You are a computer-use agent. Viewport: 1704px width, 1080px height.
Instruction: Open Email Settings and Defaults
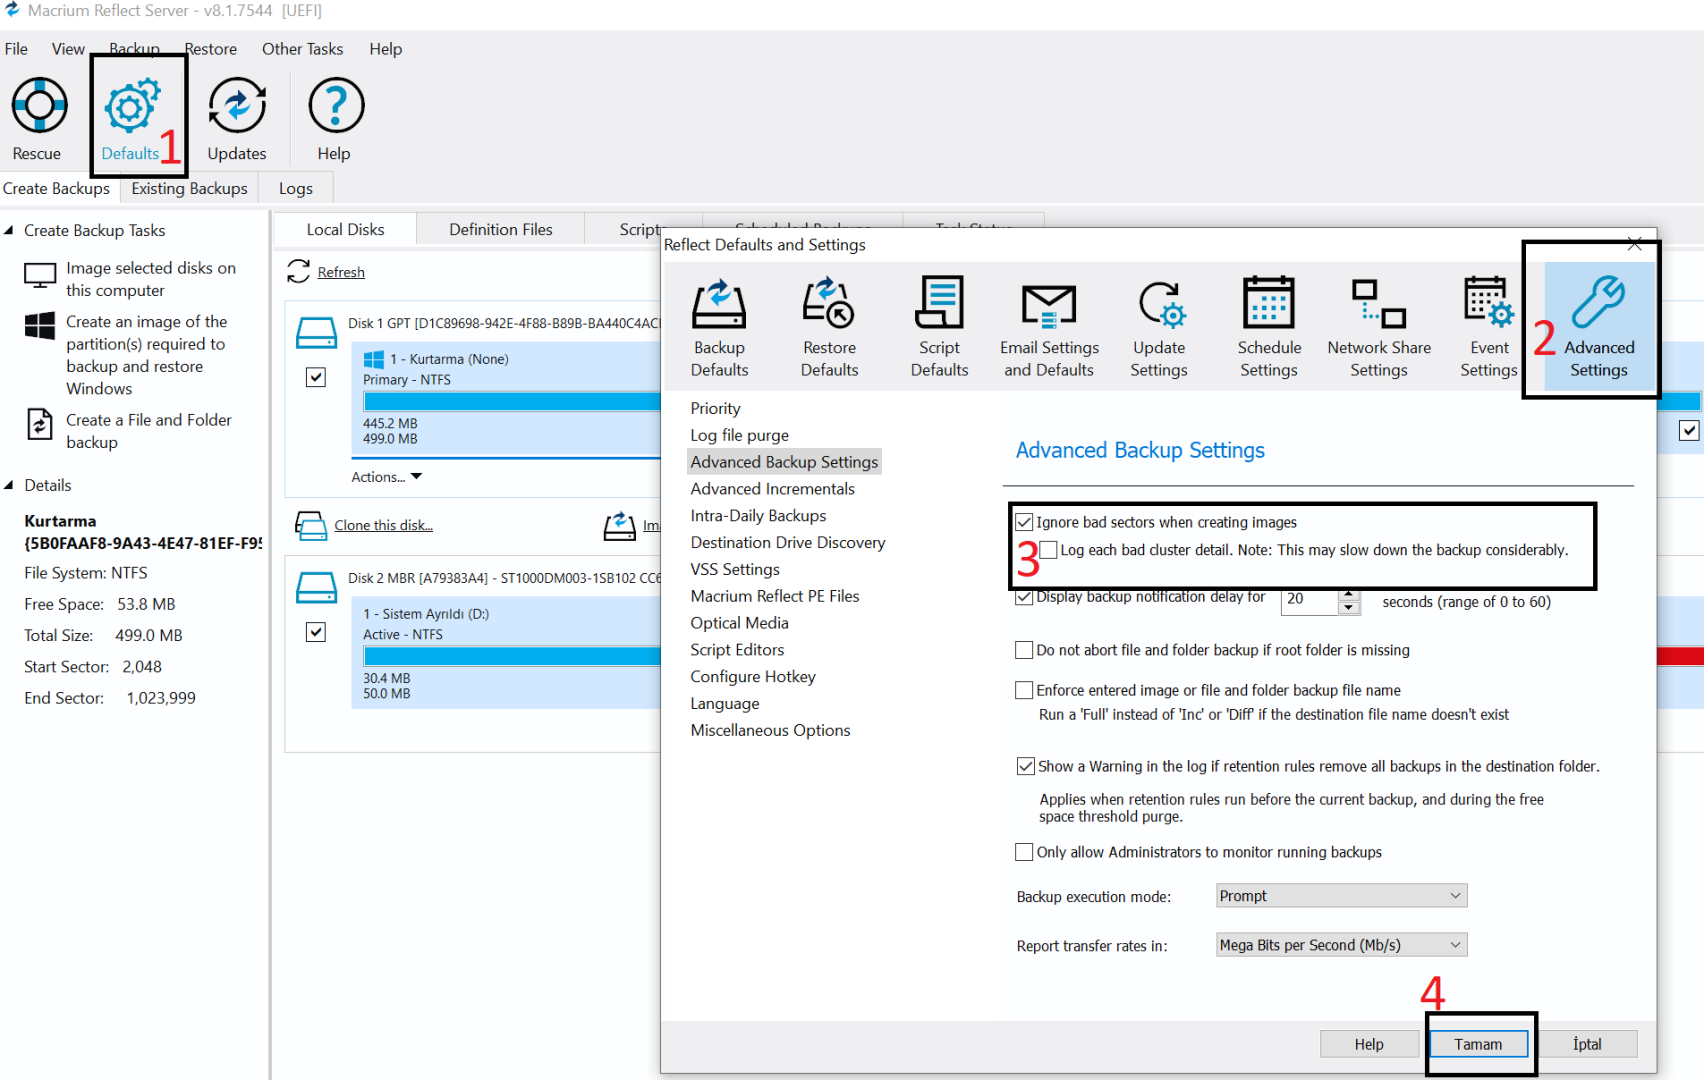tap(1049, 328)
